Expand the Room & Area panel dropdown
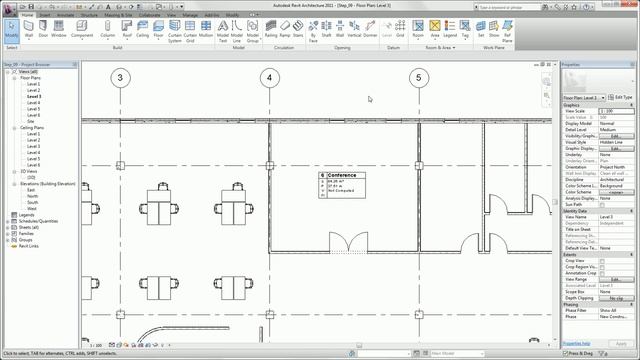This screenshot has width=640, height=360. click(440, 48)
